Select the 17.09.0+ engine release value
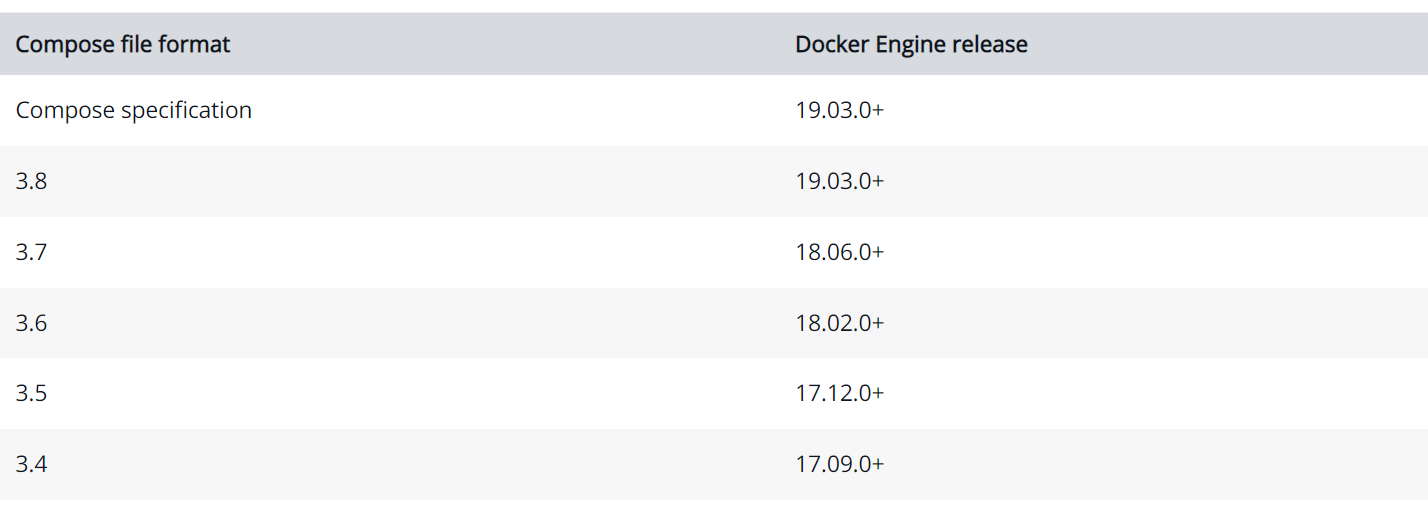1428x515 pixels. [840, 464]
